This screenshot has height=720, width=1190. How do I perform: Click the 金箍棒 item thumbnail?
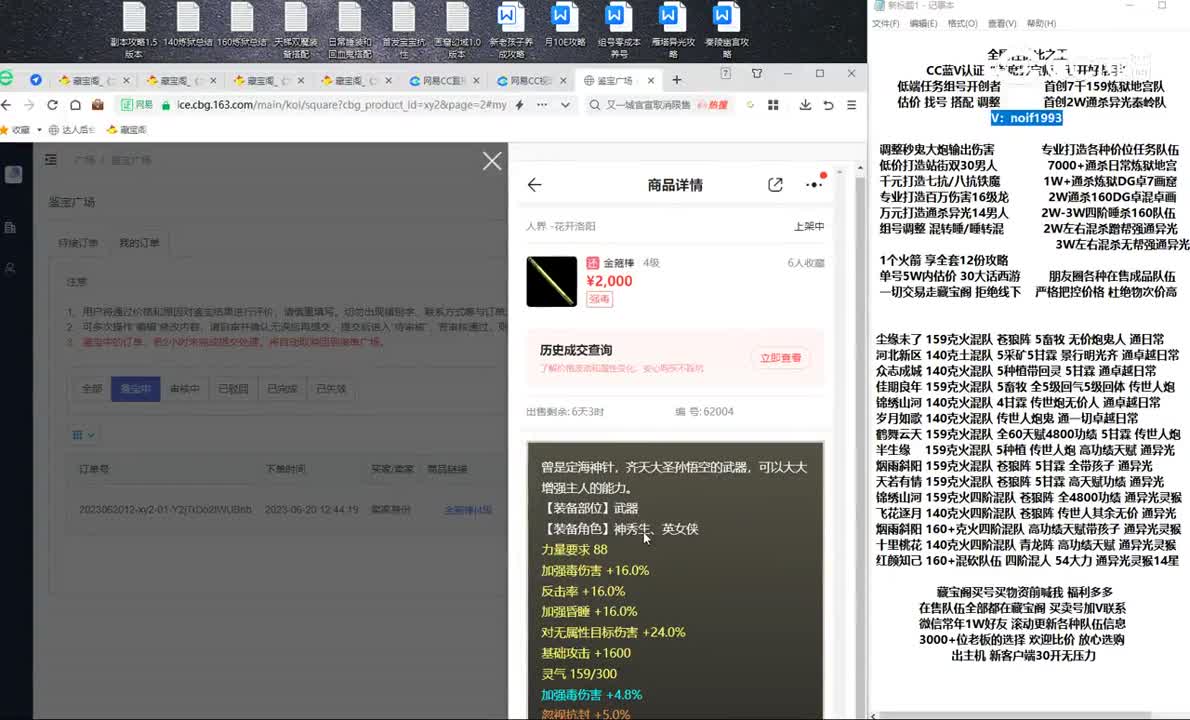pyautogui.click(x=552, y=281)
